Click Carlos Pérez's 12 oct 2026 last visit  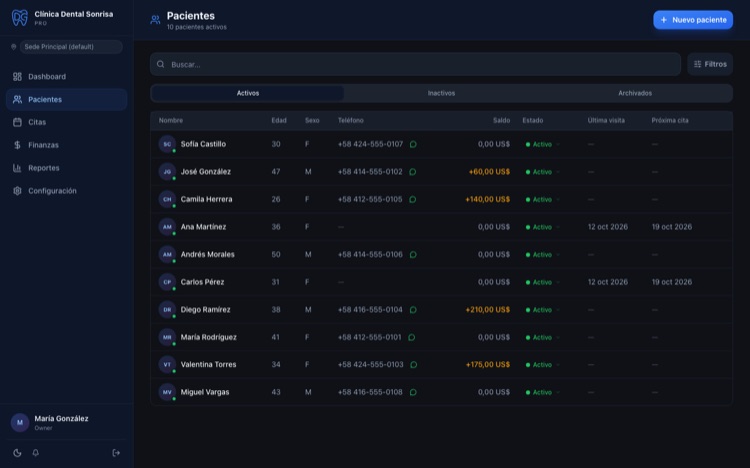coord(608,282)
